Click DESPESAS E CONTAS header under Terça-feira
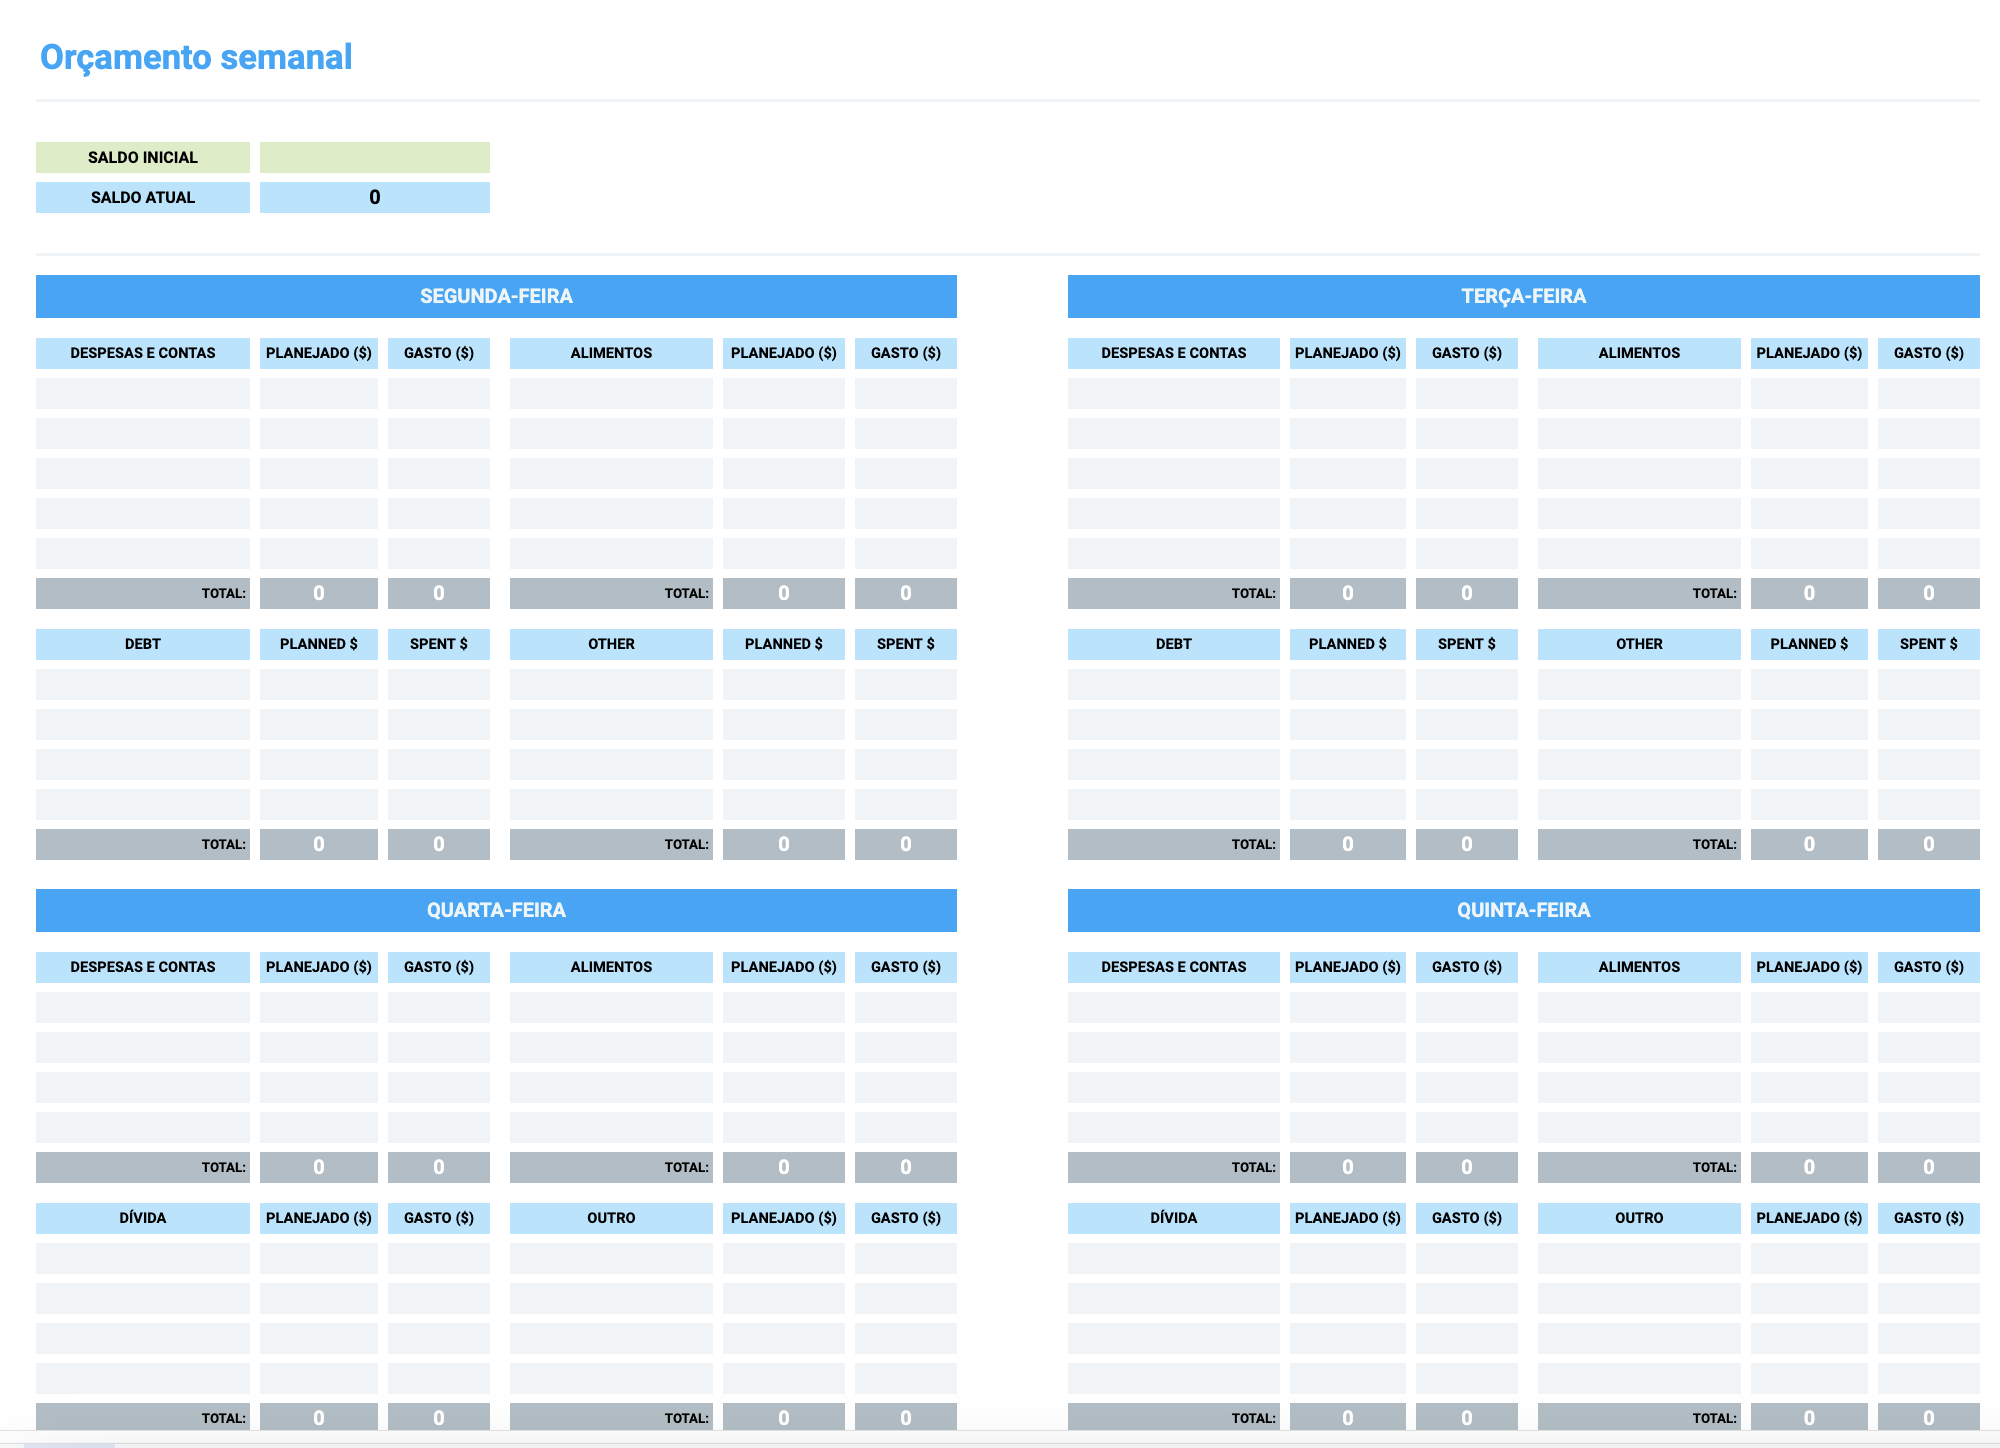 pos(1174,353)
